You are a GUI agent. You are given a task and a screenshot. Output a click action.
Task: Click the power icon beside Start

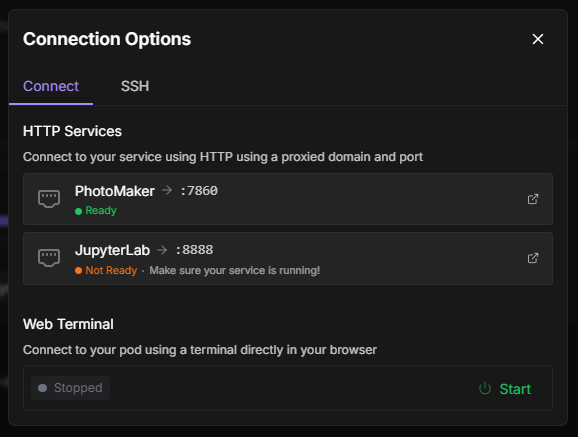pyautogui.click(x=485, y=388)
